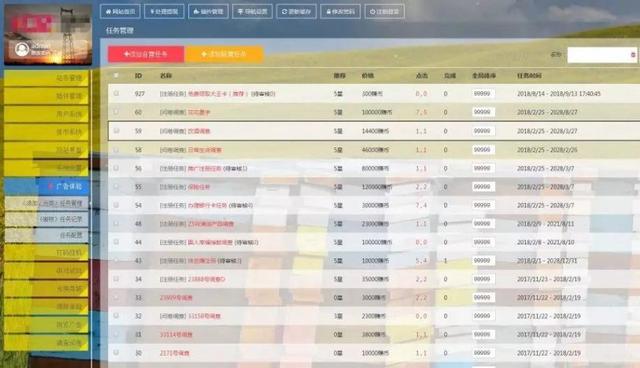
Task: Click the power icon to log out
Action: click(372, 11)
